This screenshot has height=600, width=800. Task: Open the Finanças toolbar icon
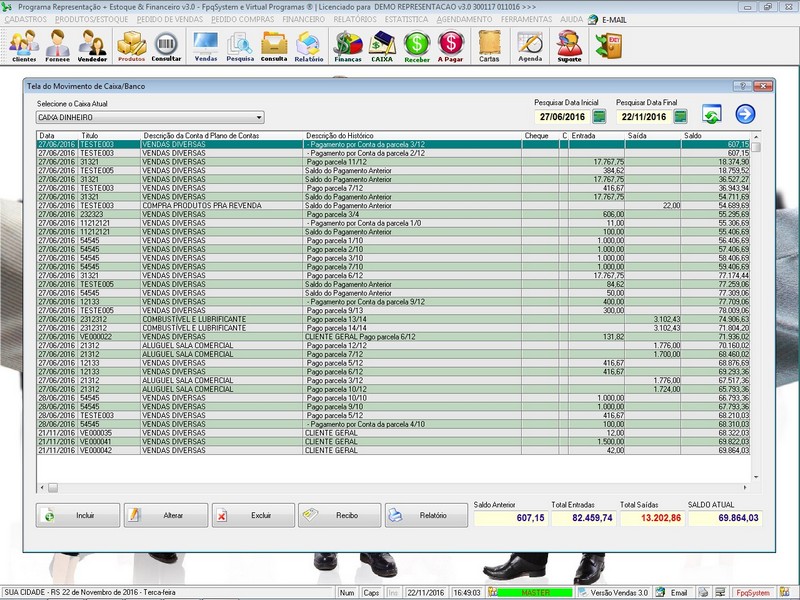(x=347, y=45)
